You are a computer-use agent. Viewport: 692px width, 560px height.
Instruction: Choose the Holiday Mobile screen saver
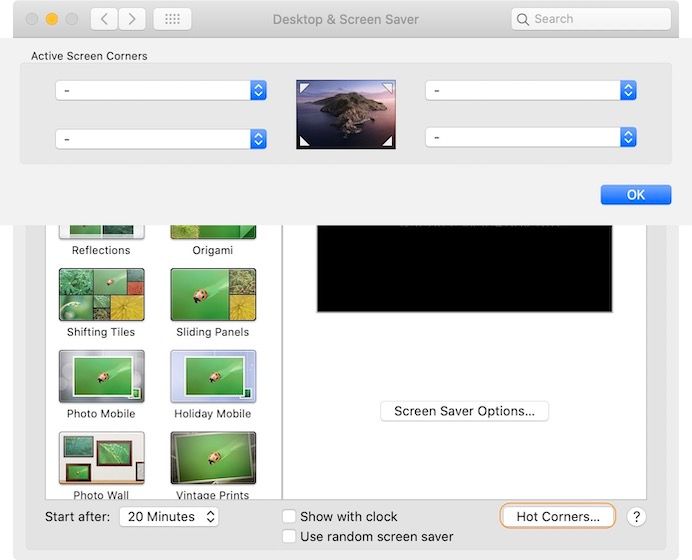212,376
